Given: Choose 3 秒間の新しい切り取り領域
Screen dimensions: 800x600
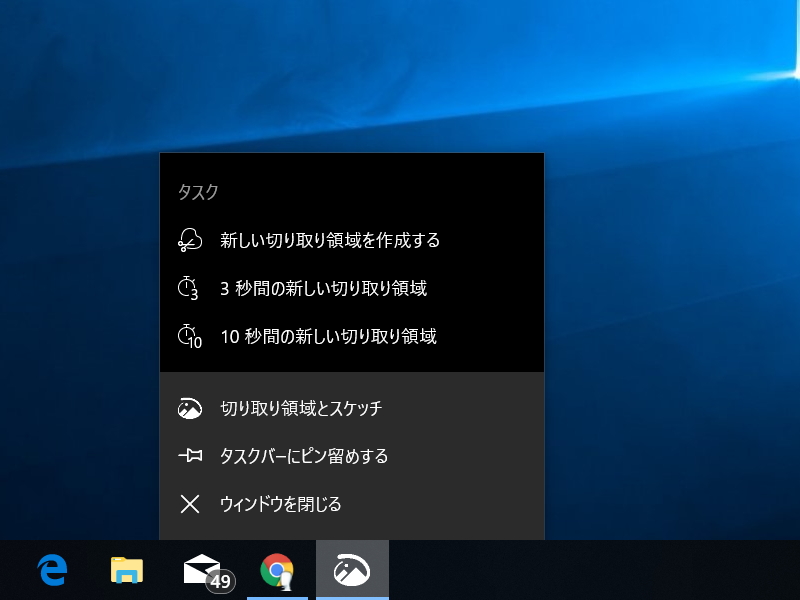Looking at the screenshot, I should (352, 288).
